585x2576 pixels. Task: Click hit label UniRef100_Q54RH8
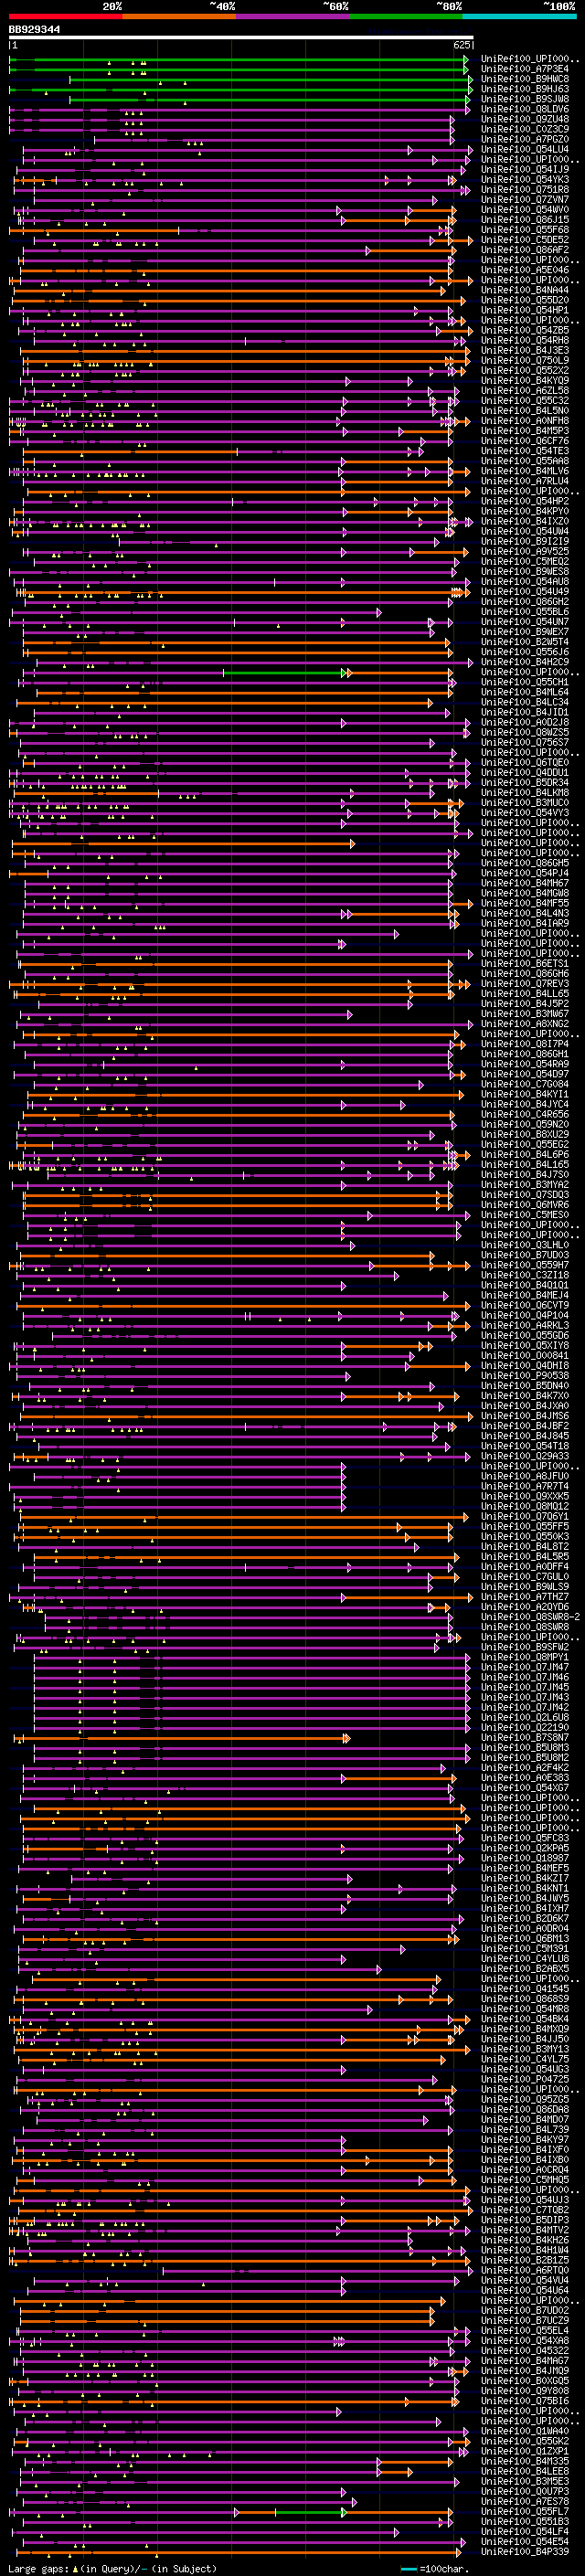(525, 340)
